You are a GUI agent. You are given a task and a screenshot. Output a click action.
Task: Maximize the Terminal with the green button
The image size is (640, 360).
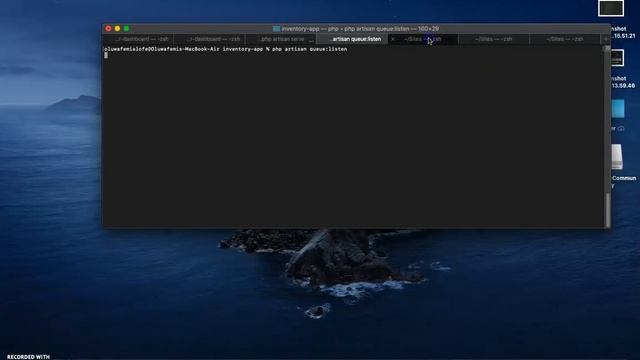(126, 29)
